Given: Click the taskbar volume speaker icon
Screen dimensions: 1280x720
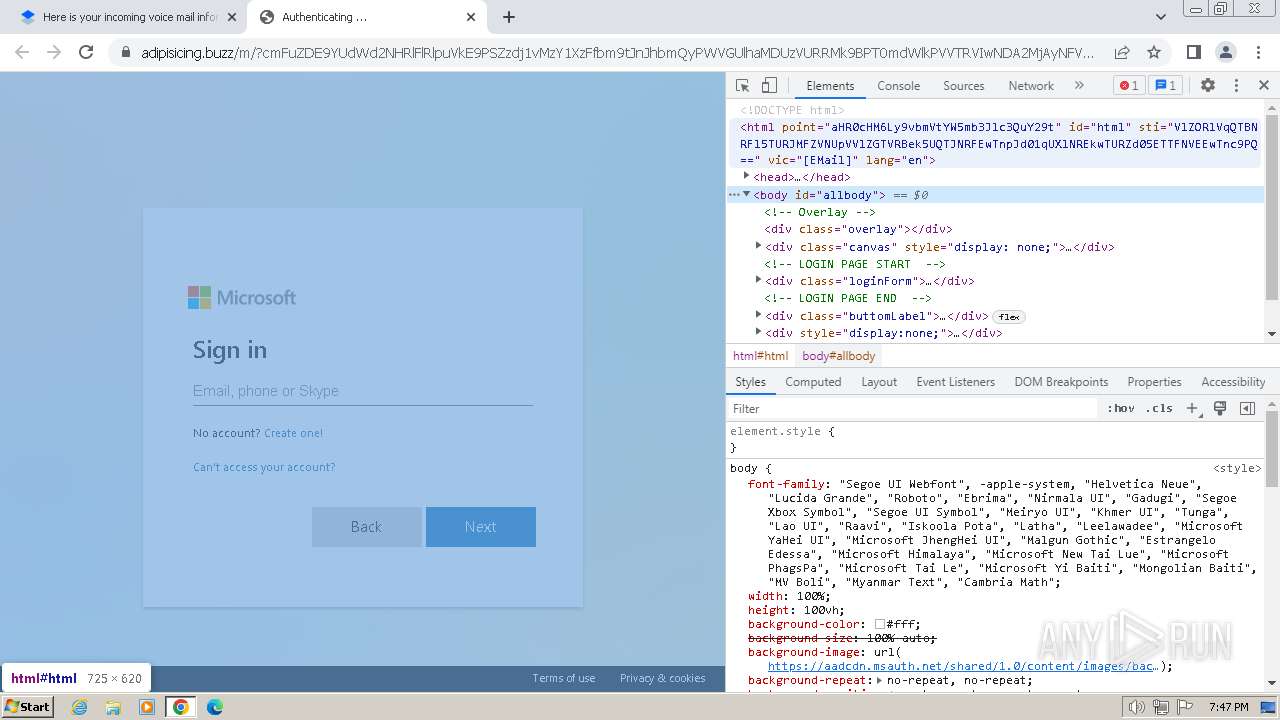Looking at the screenshot, I should click(x=1137, y=707).
